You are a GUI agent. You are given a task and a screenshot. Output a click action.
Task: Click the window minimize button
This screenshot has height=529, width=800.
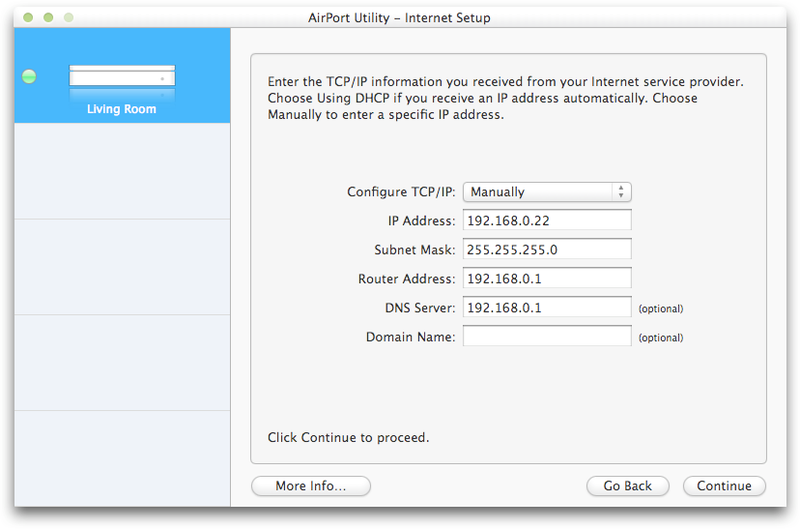tap(48, 17)
